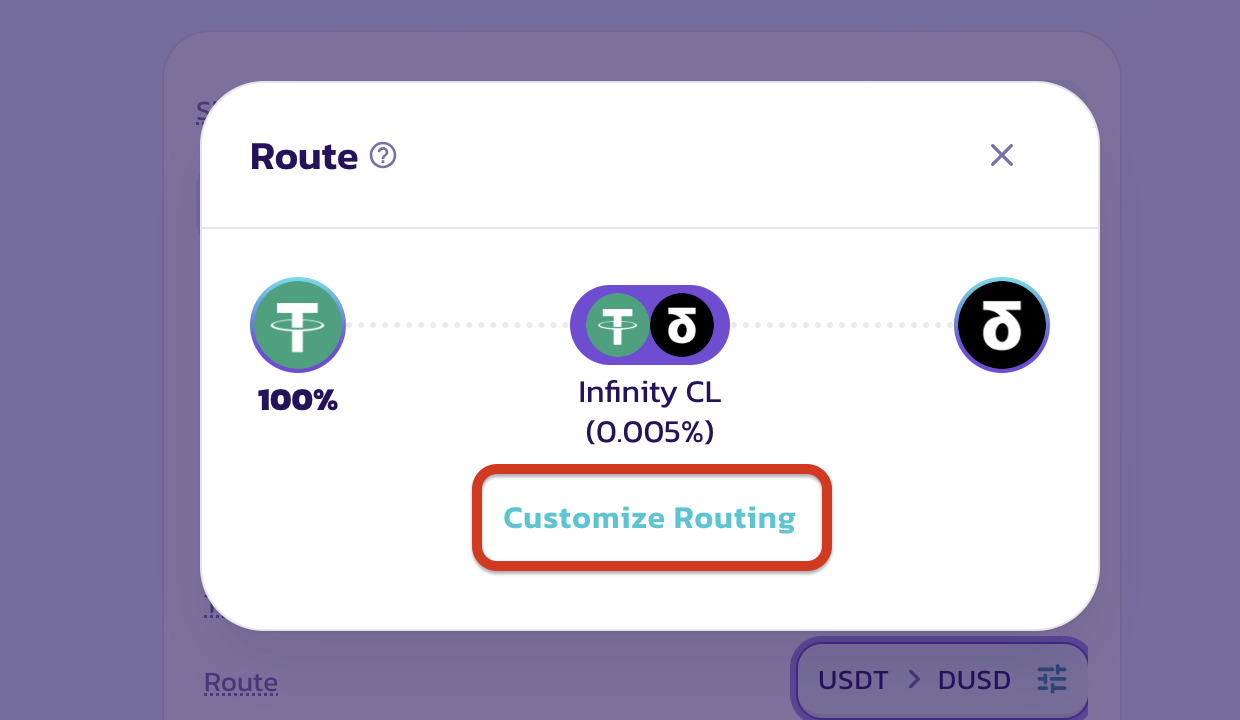Viewport: 1240px width, 720px height.
Task: Click the underlined Route label below the modal
Action: [241, 683]
